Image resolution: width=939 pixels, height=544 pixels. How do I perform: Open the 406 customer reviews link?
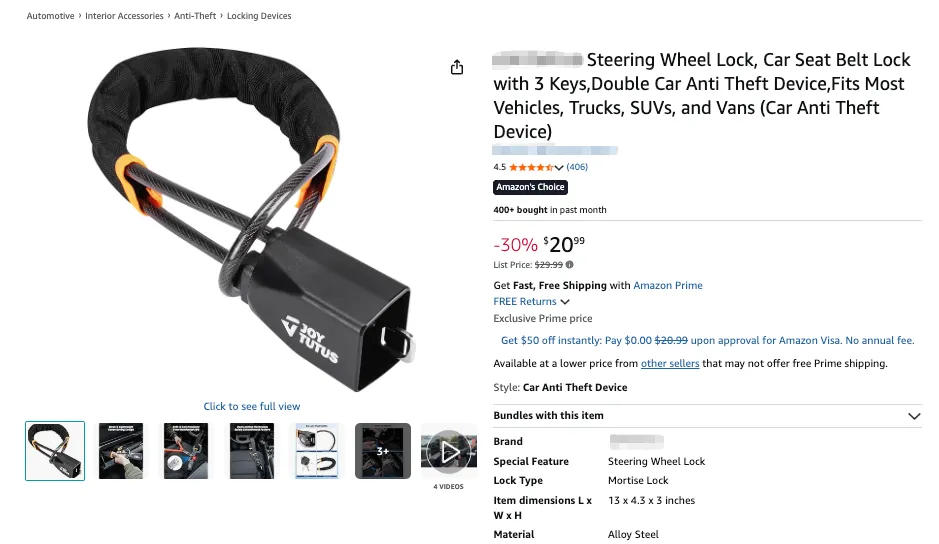tap(577, 167)
